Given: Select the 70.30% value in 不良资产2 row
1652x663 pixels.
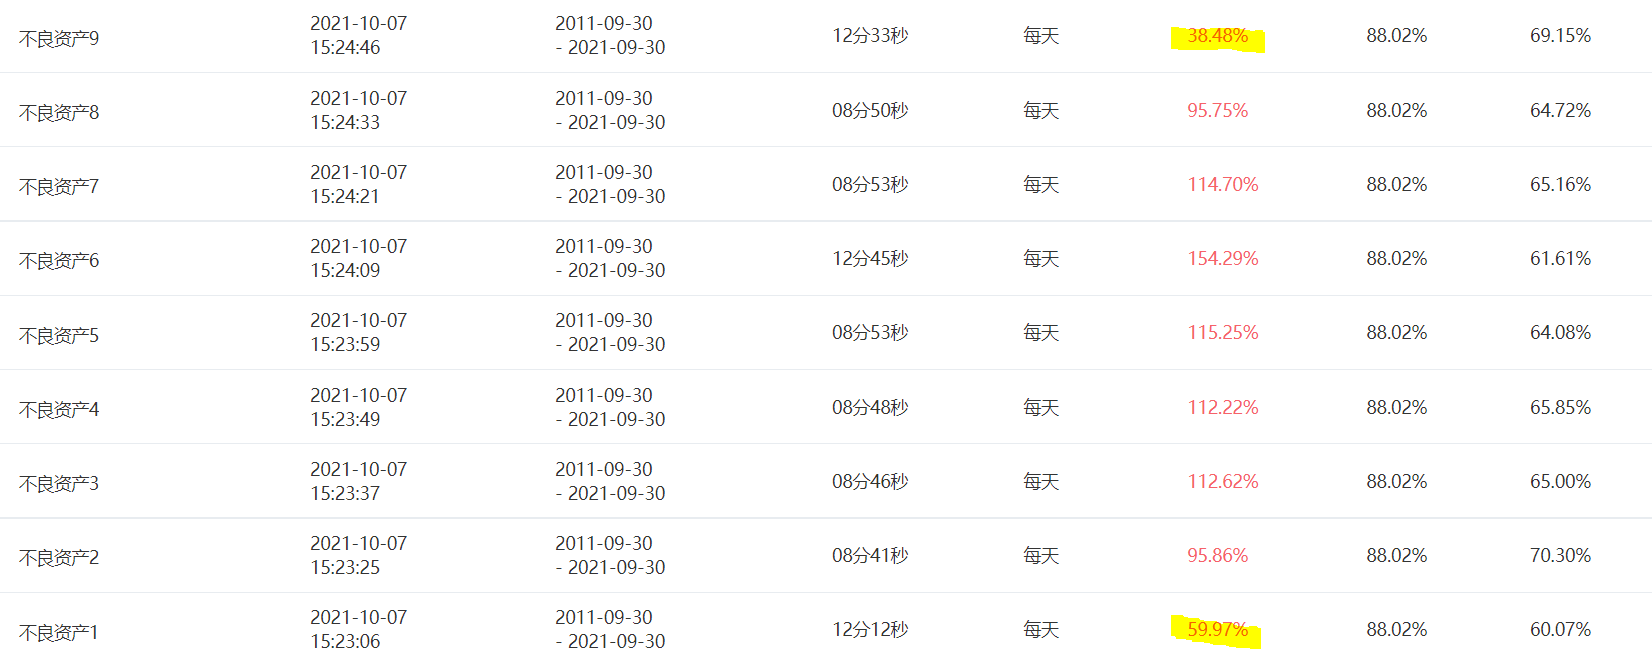Looking at the screenshot, I should coord(1560,556).
